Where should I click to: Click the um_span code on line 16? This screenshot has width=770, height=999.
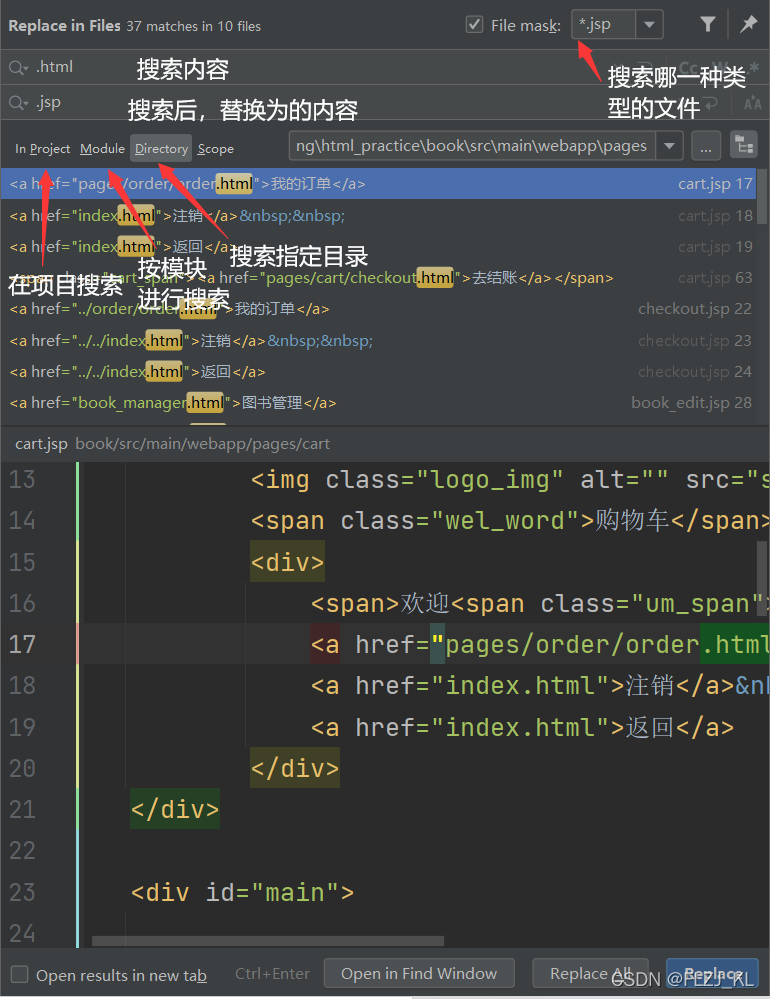pos(538,603)
